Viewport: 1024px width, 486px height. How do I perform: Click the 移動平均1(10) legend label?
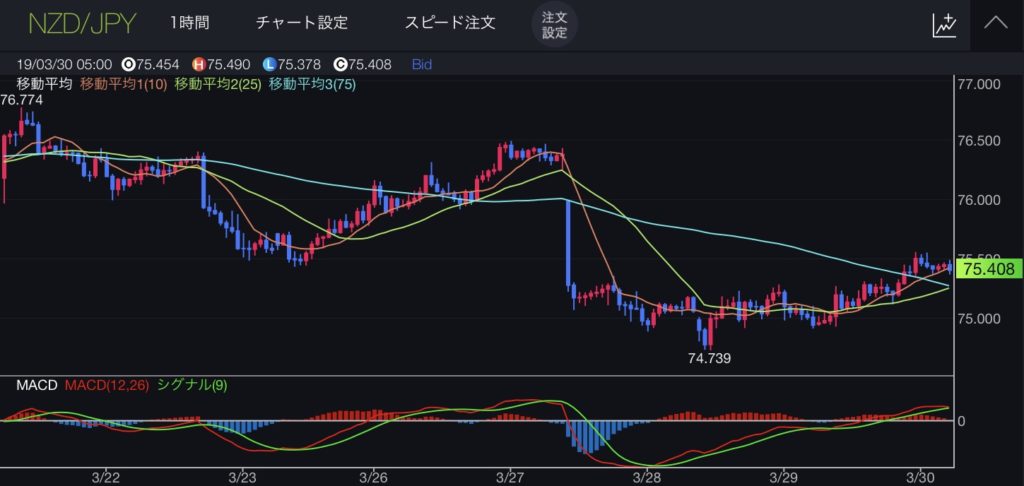[123, 84]
